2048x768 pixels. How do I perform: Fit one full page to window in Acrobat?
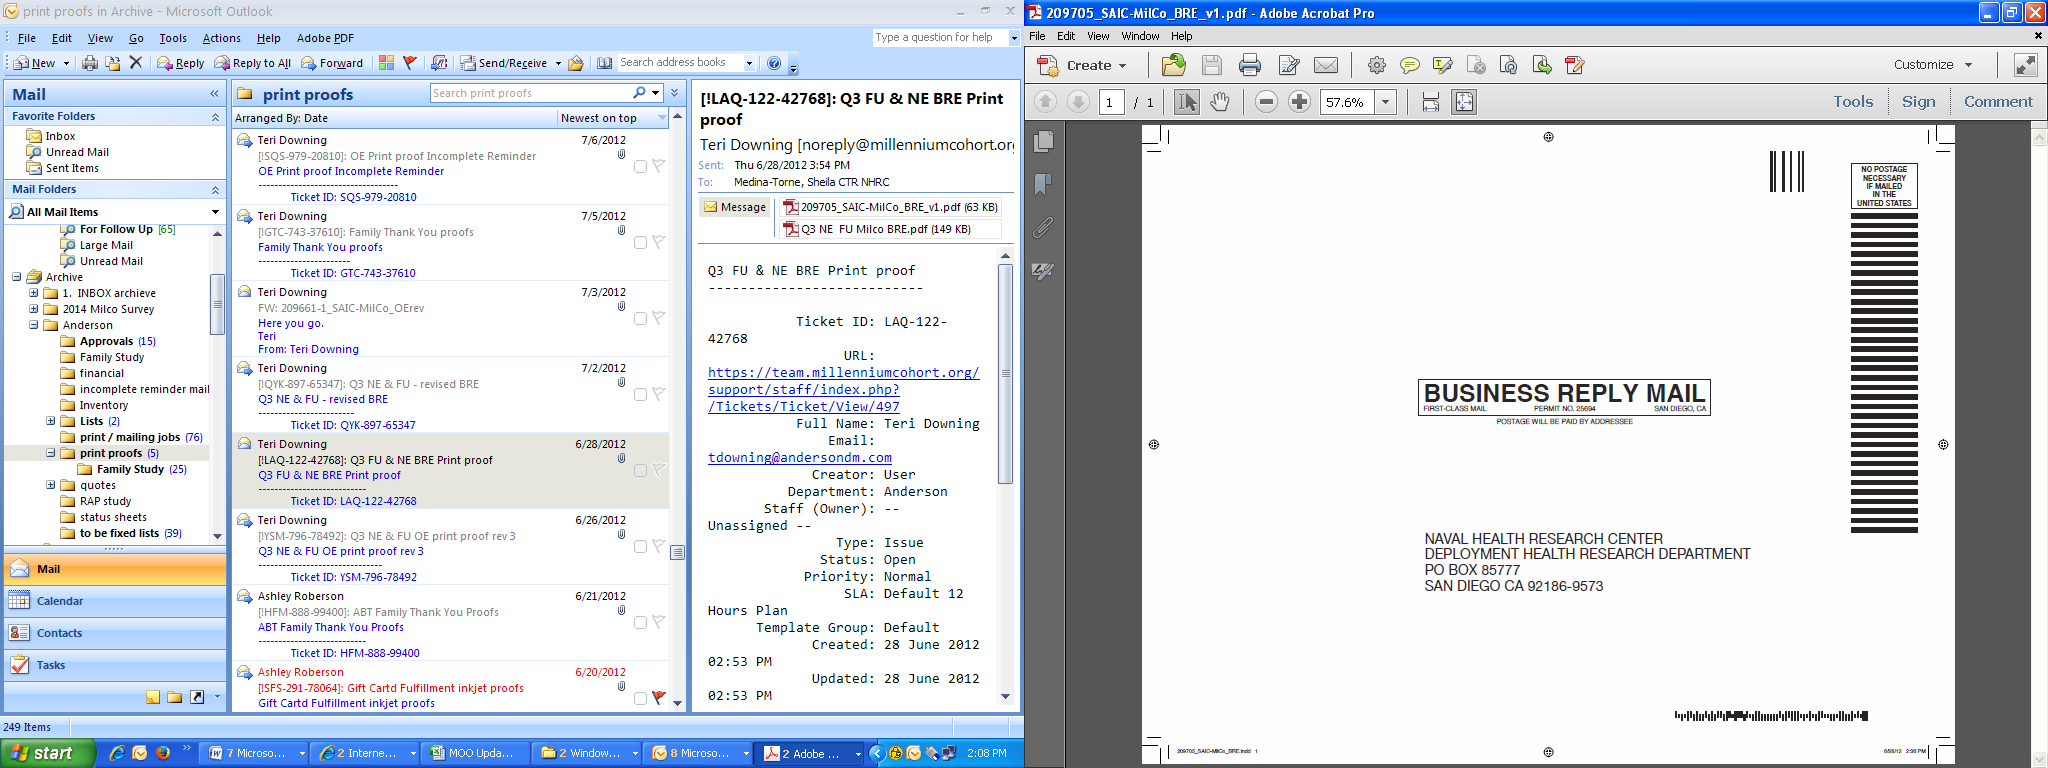click(x=1464, y=102)
